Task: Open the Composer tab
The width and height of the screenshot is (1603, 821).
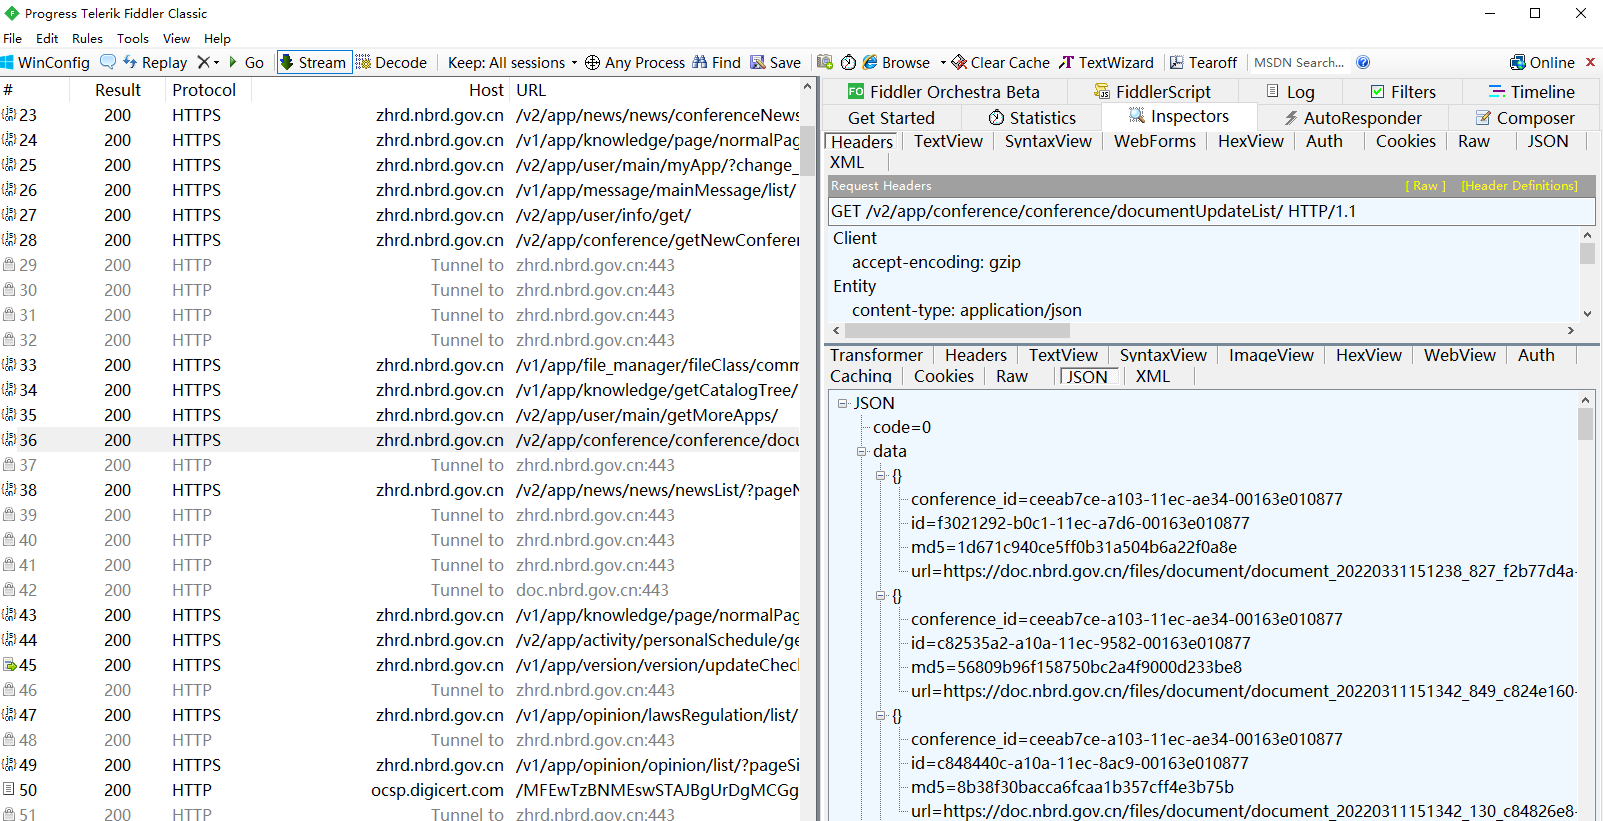Action: [1525, 118]
